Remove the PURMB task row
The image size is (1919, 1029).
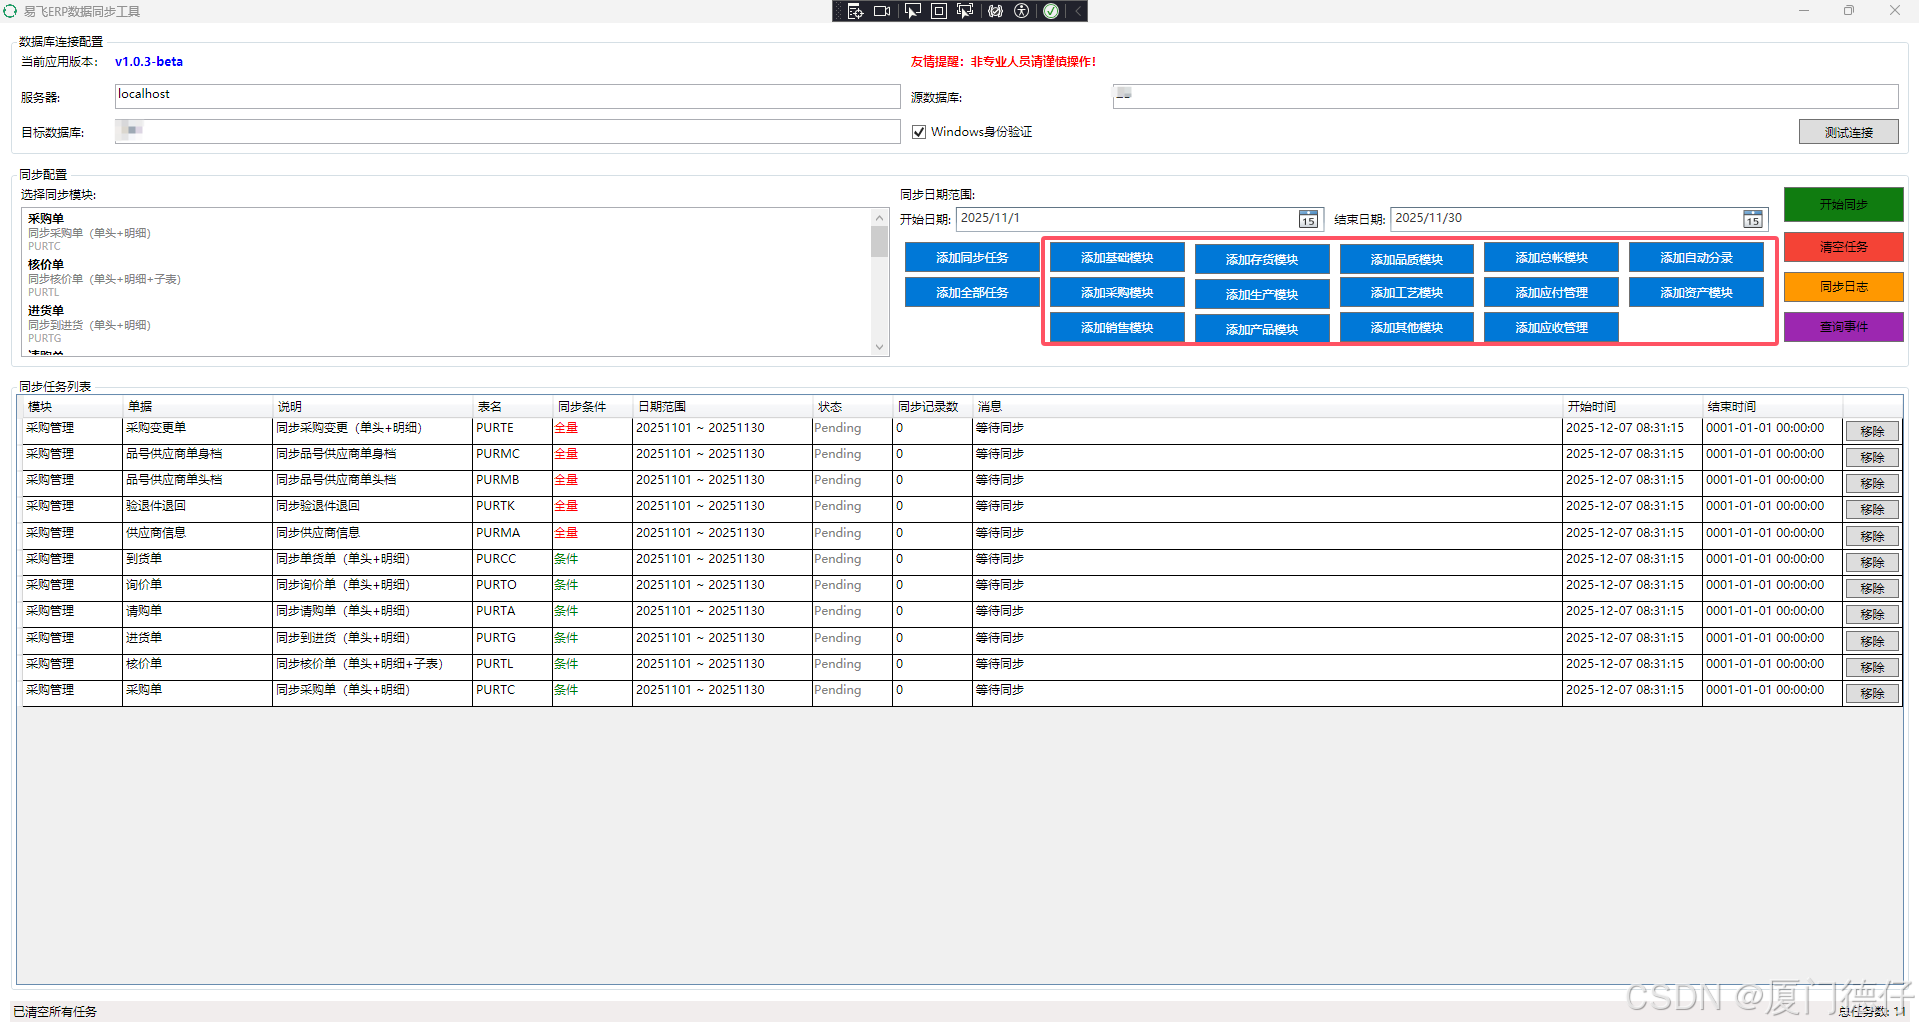tap(1872, 483)
